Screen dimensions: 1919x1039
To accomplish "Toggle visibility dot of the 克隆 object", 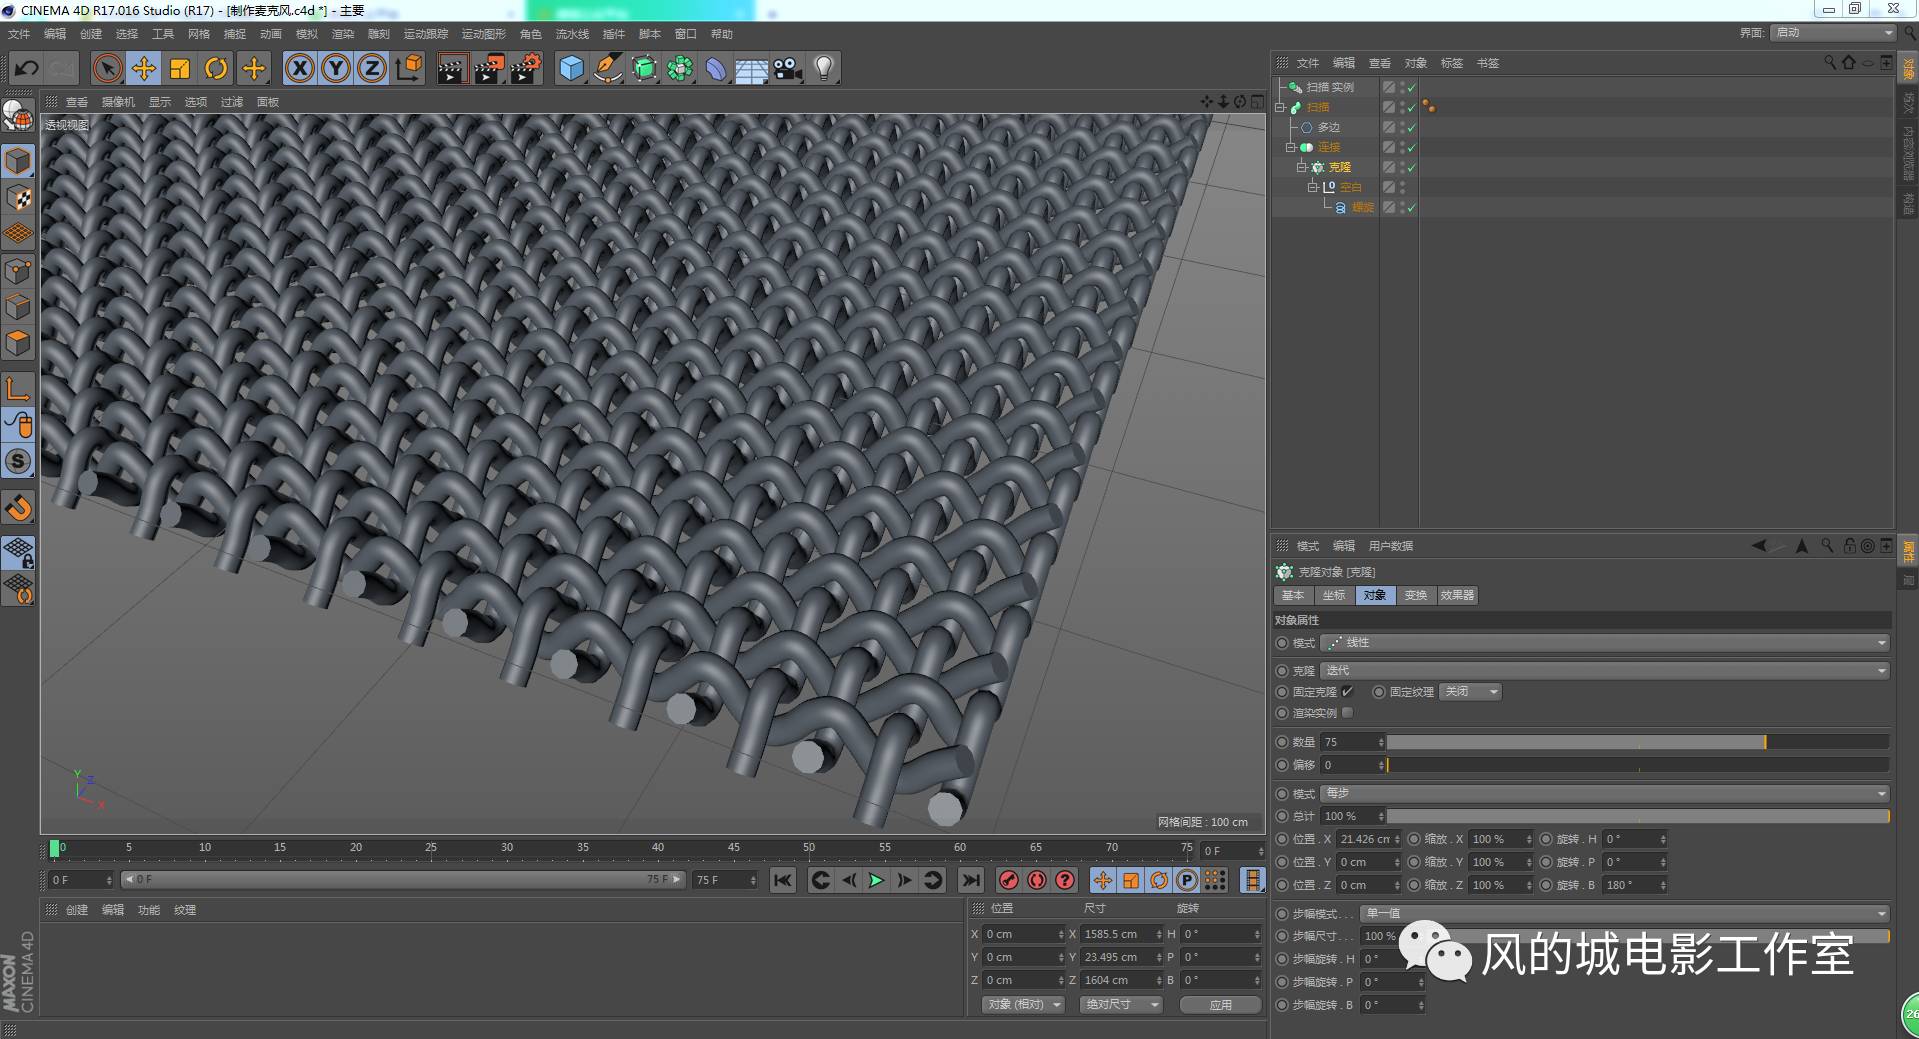I will (1402, 165).
